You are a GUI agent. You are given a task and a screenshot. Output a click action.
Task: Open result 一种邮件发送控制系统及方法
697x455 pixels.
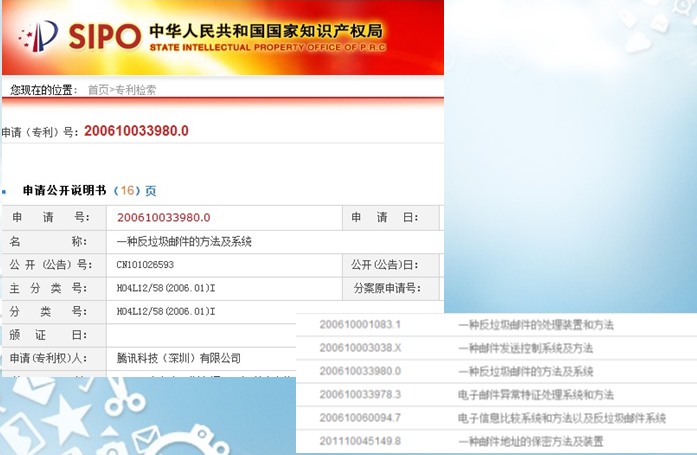pyautogui.click(x=524, y=349)
